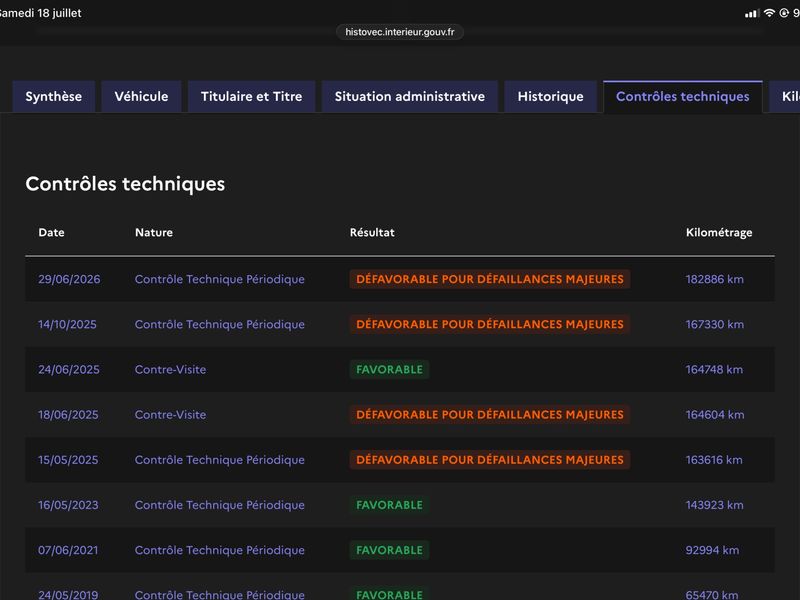This screenshot has height=600, width=800.
Task: Select the date 16/05/2023
Action: click(68, 505)
